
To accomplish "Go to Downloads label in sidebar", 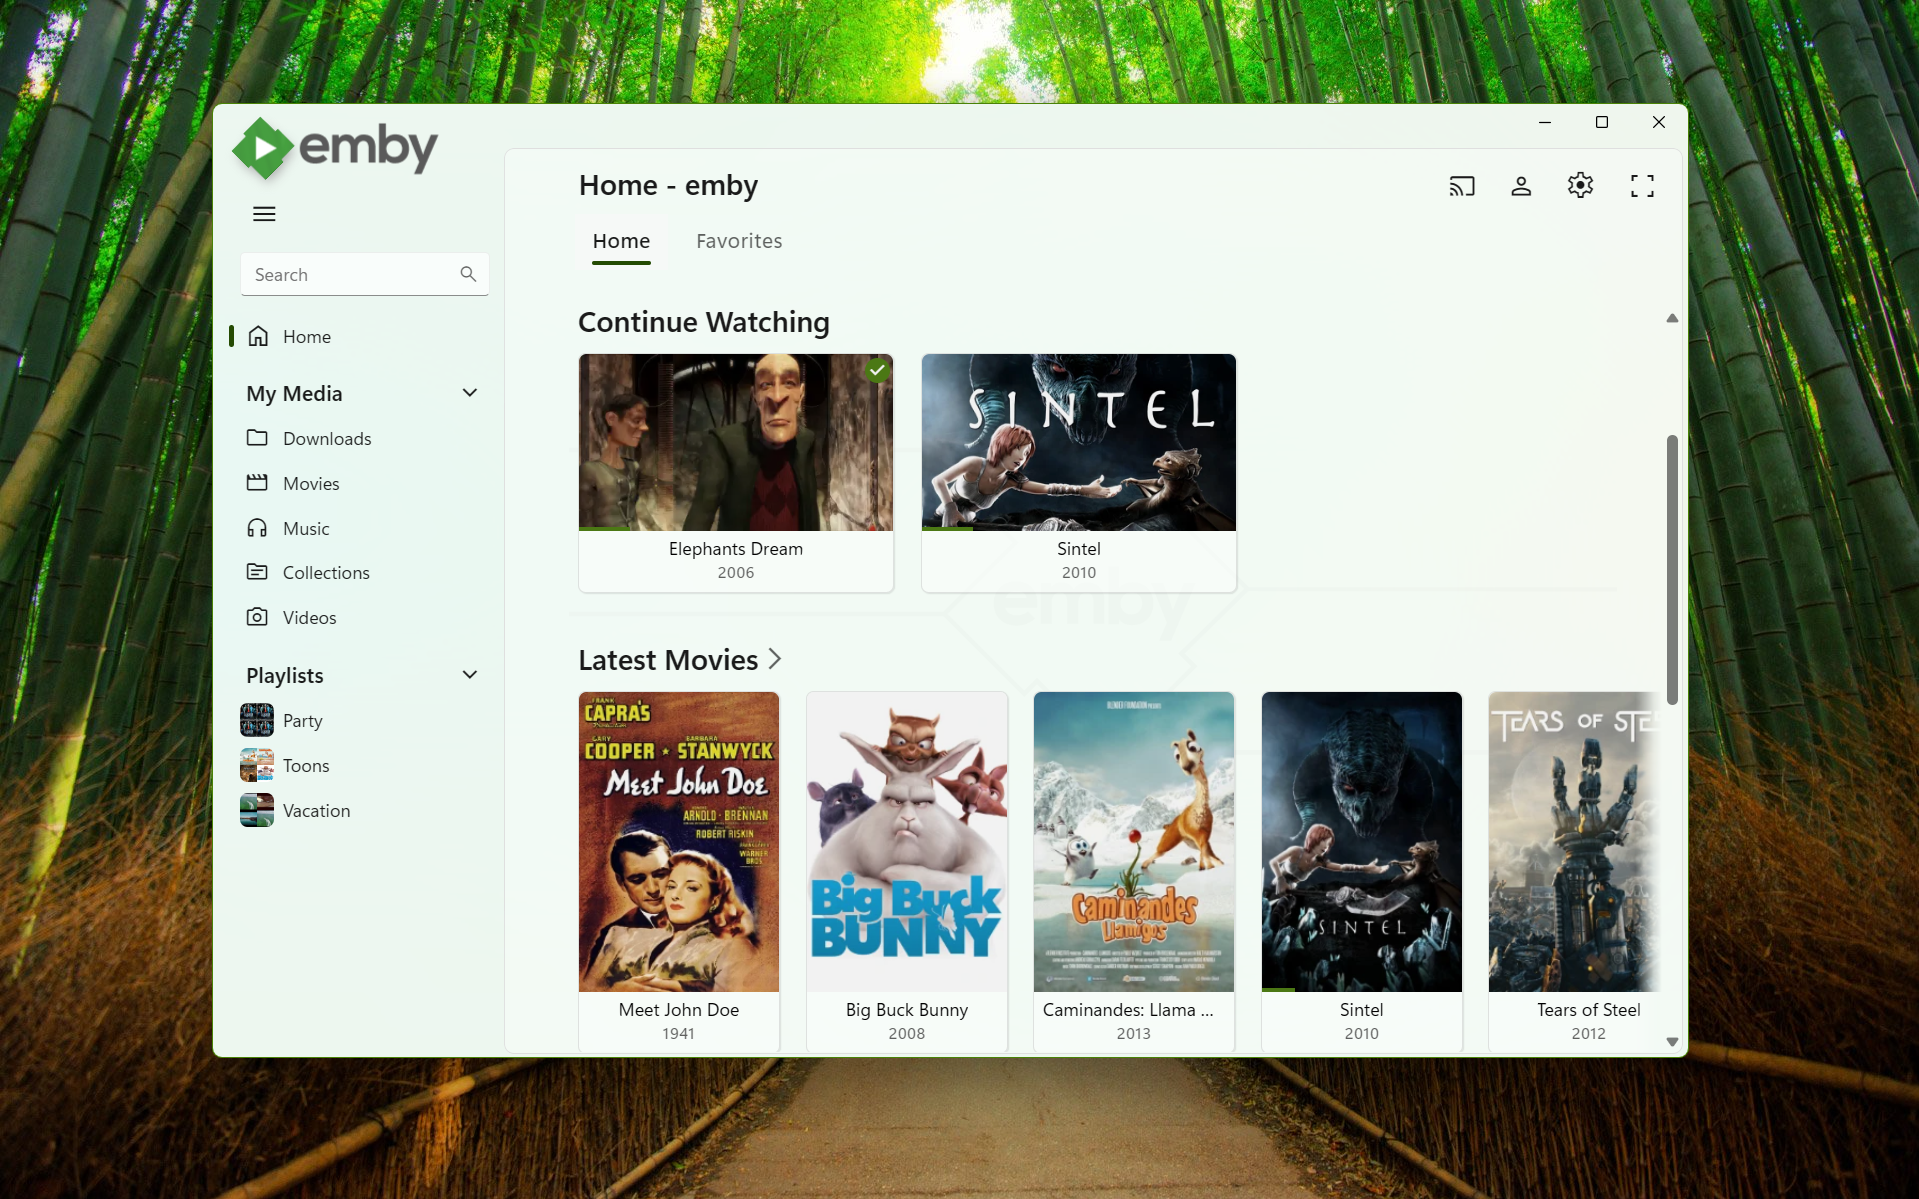I will tap(327, 438).
